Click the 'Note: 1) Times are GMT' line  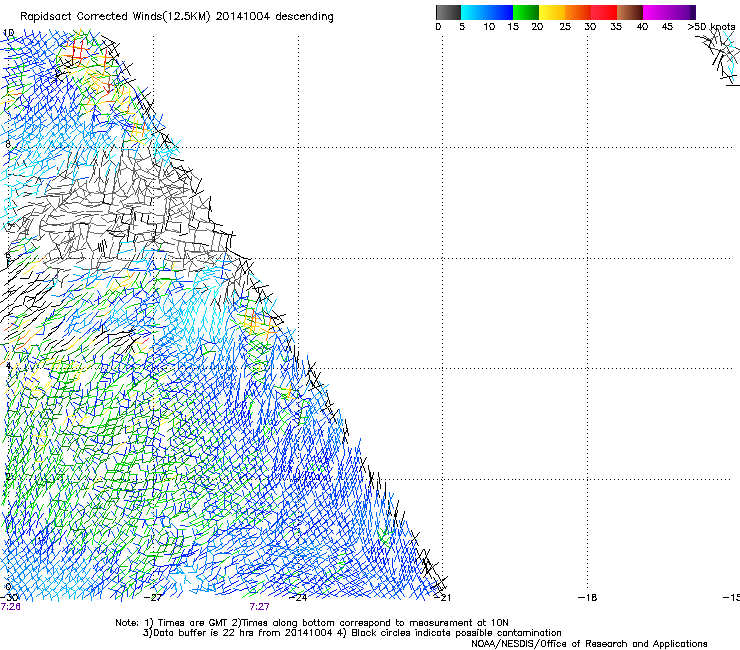tap(312, 623)
